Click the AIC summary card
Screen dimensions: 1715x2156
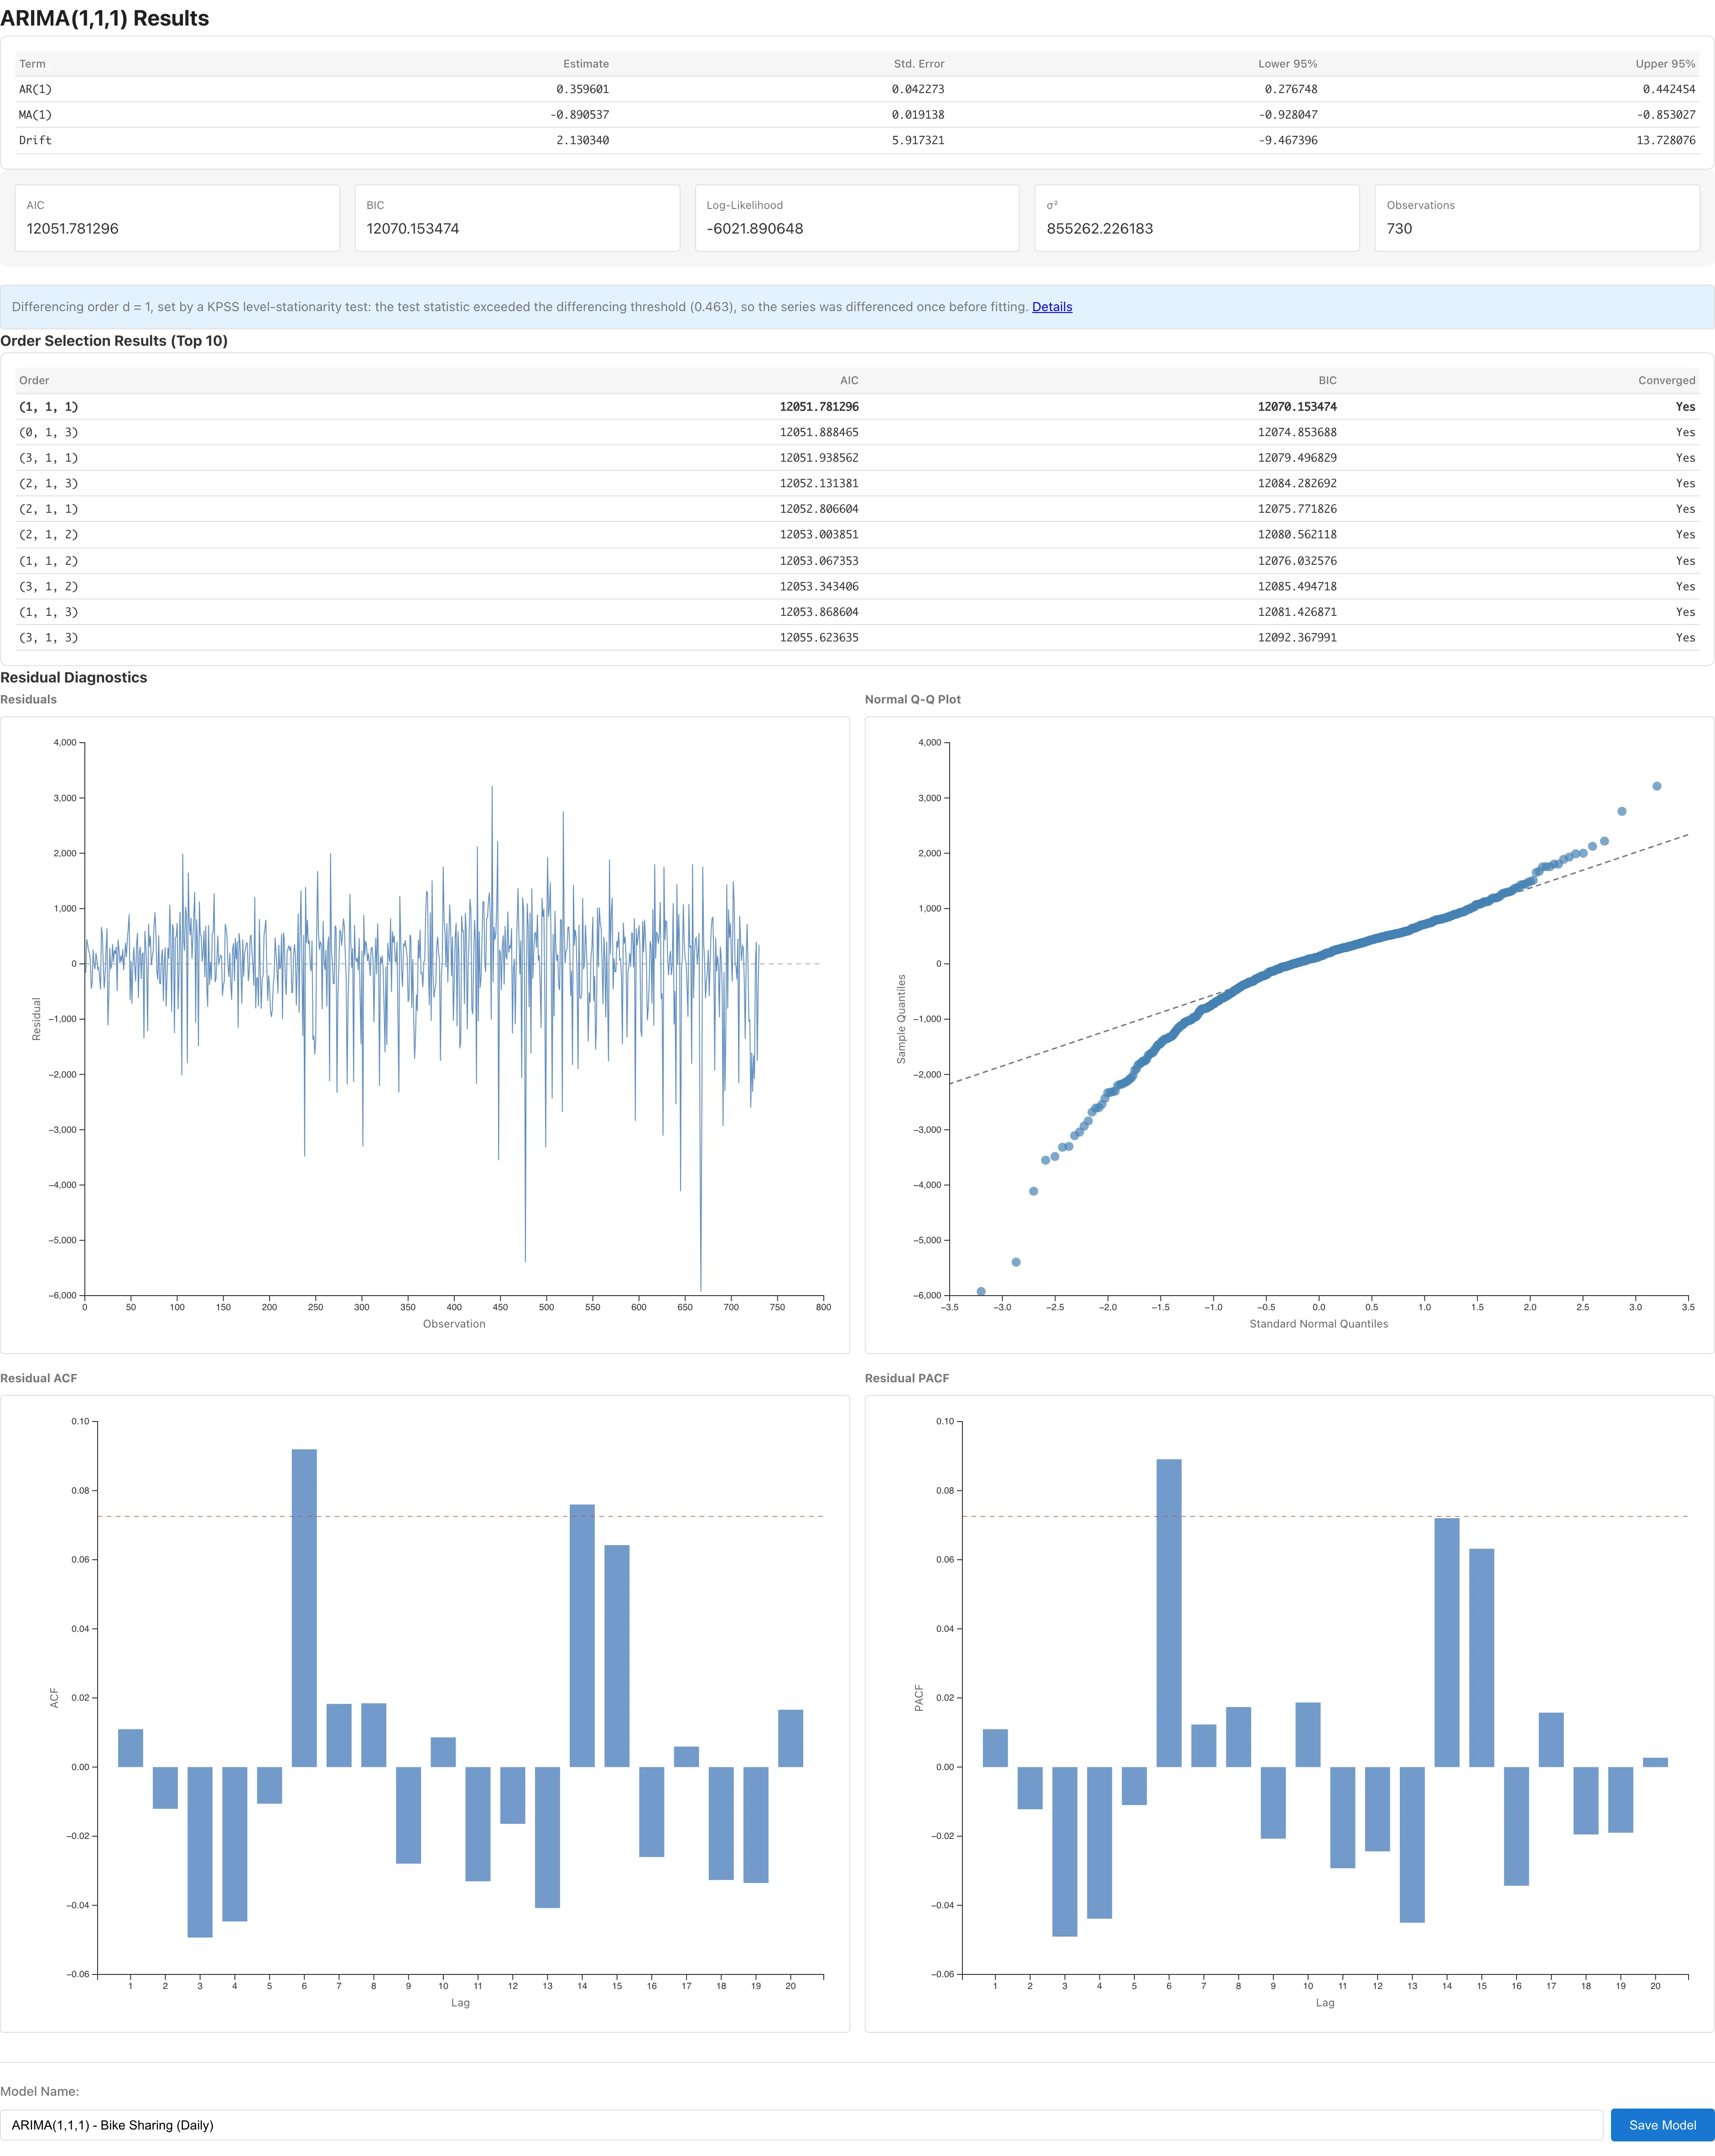(x=177, y=218)
